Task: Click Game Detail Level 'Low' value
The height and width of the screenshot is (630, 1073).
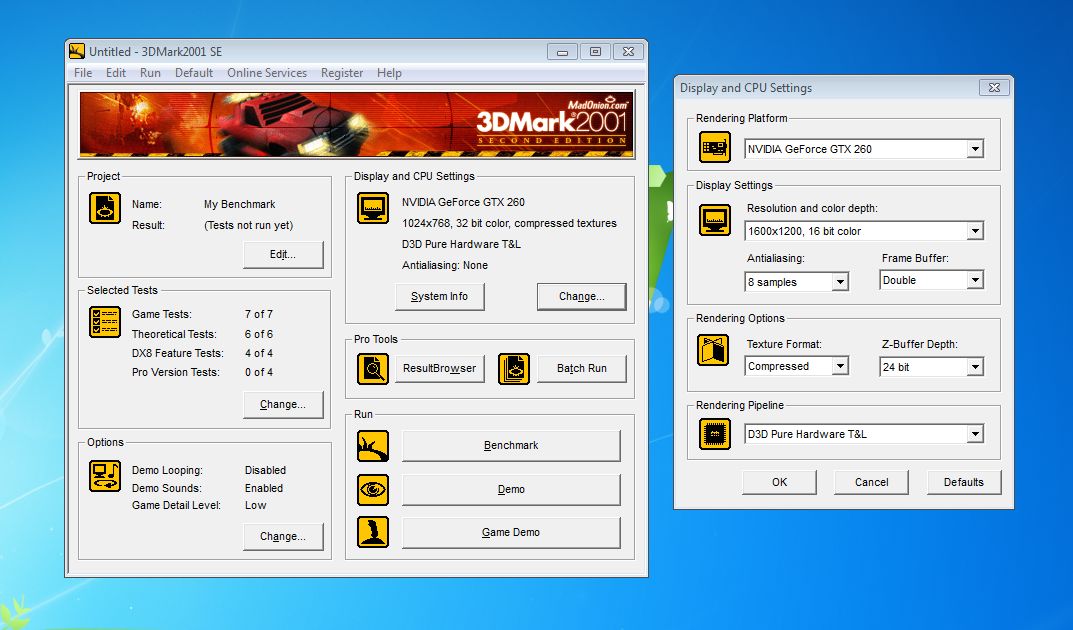Action: pos(255,506)
